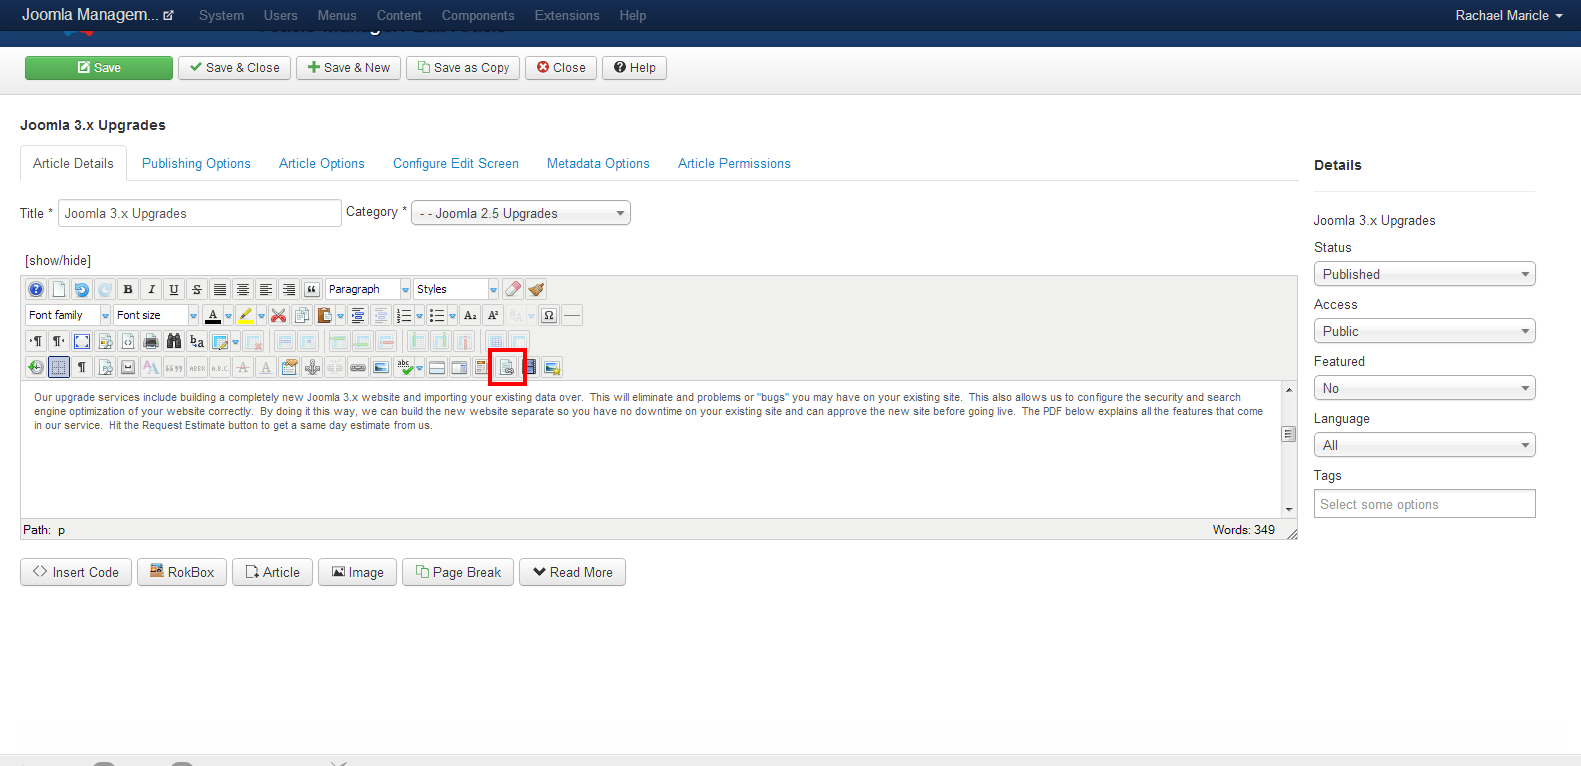Open the Font family dropdown
The width and height of the screenshot is (1581, 766).
pos(68,315)
